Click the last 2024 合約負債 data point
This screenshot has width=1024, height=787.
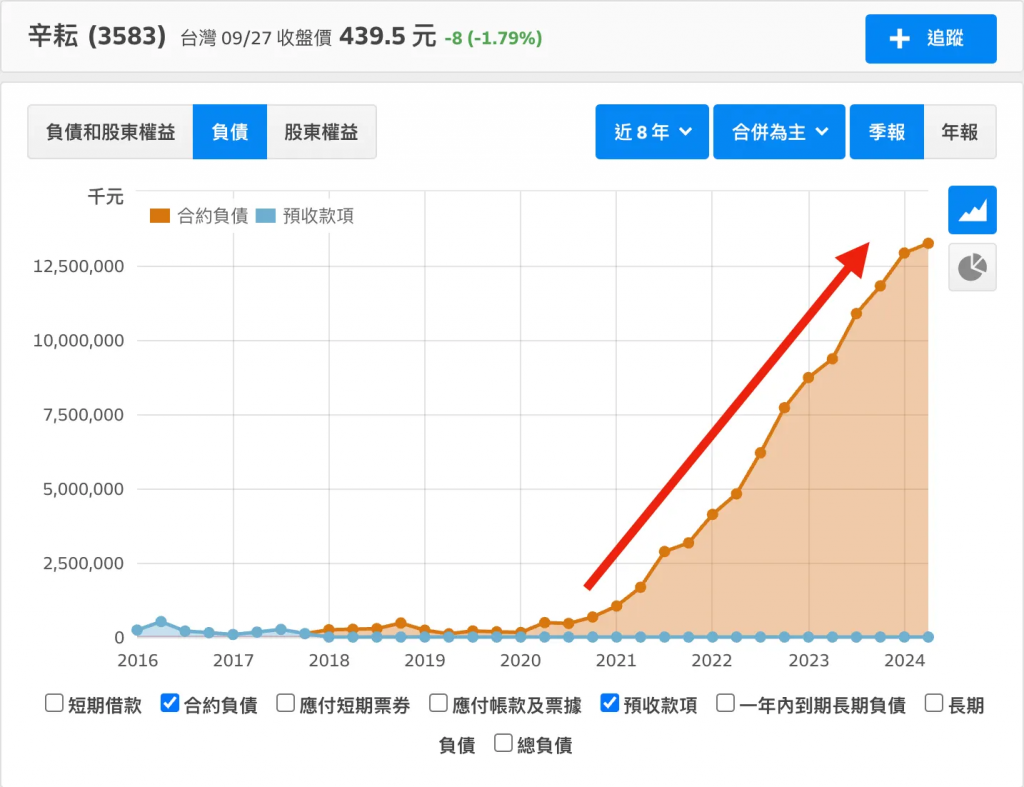click(928, 243)
